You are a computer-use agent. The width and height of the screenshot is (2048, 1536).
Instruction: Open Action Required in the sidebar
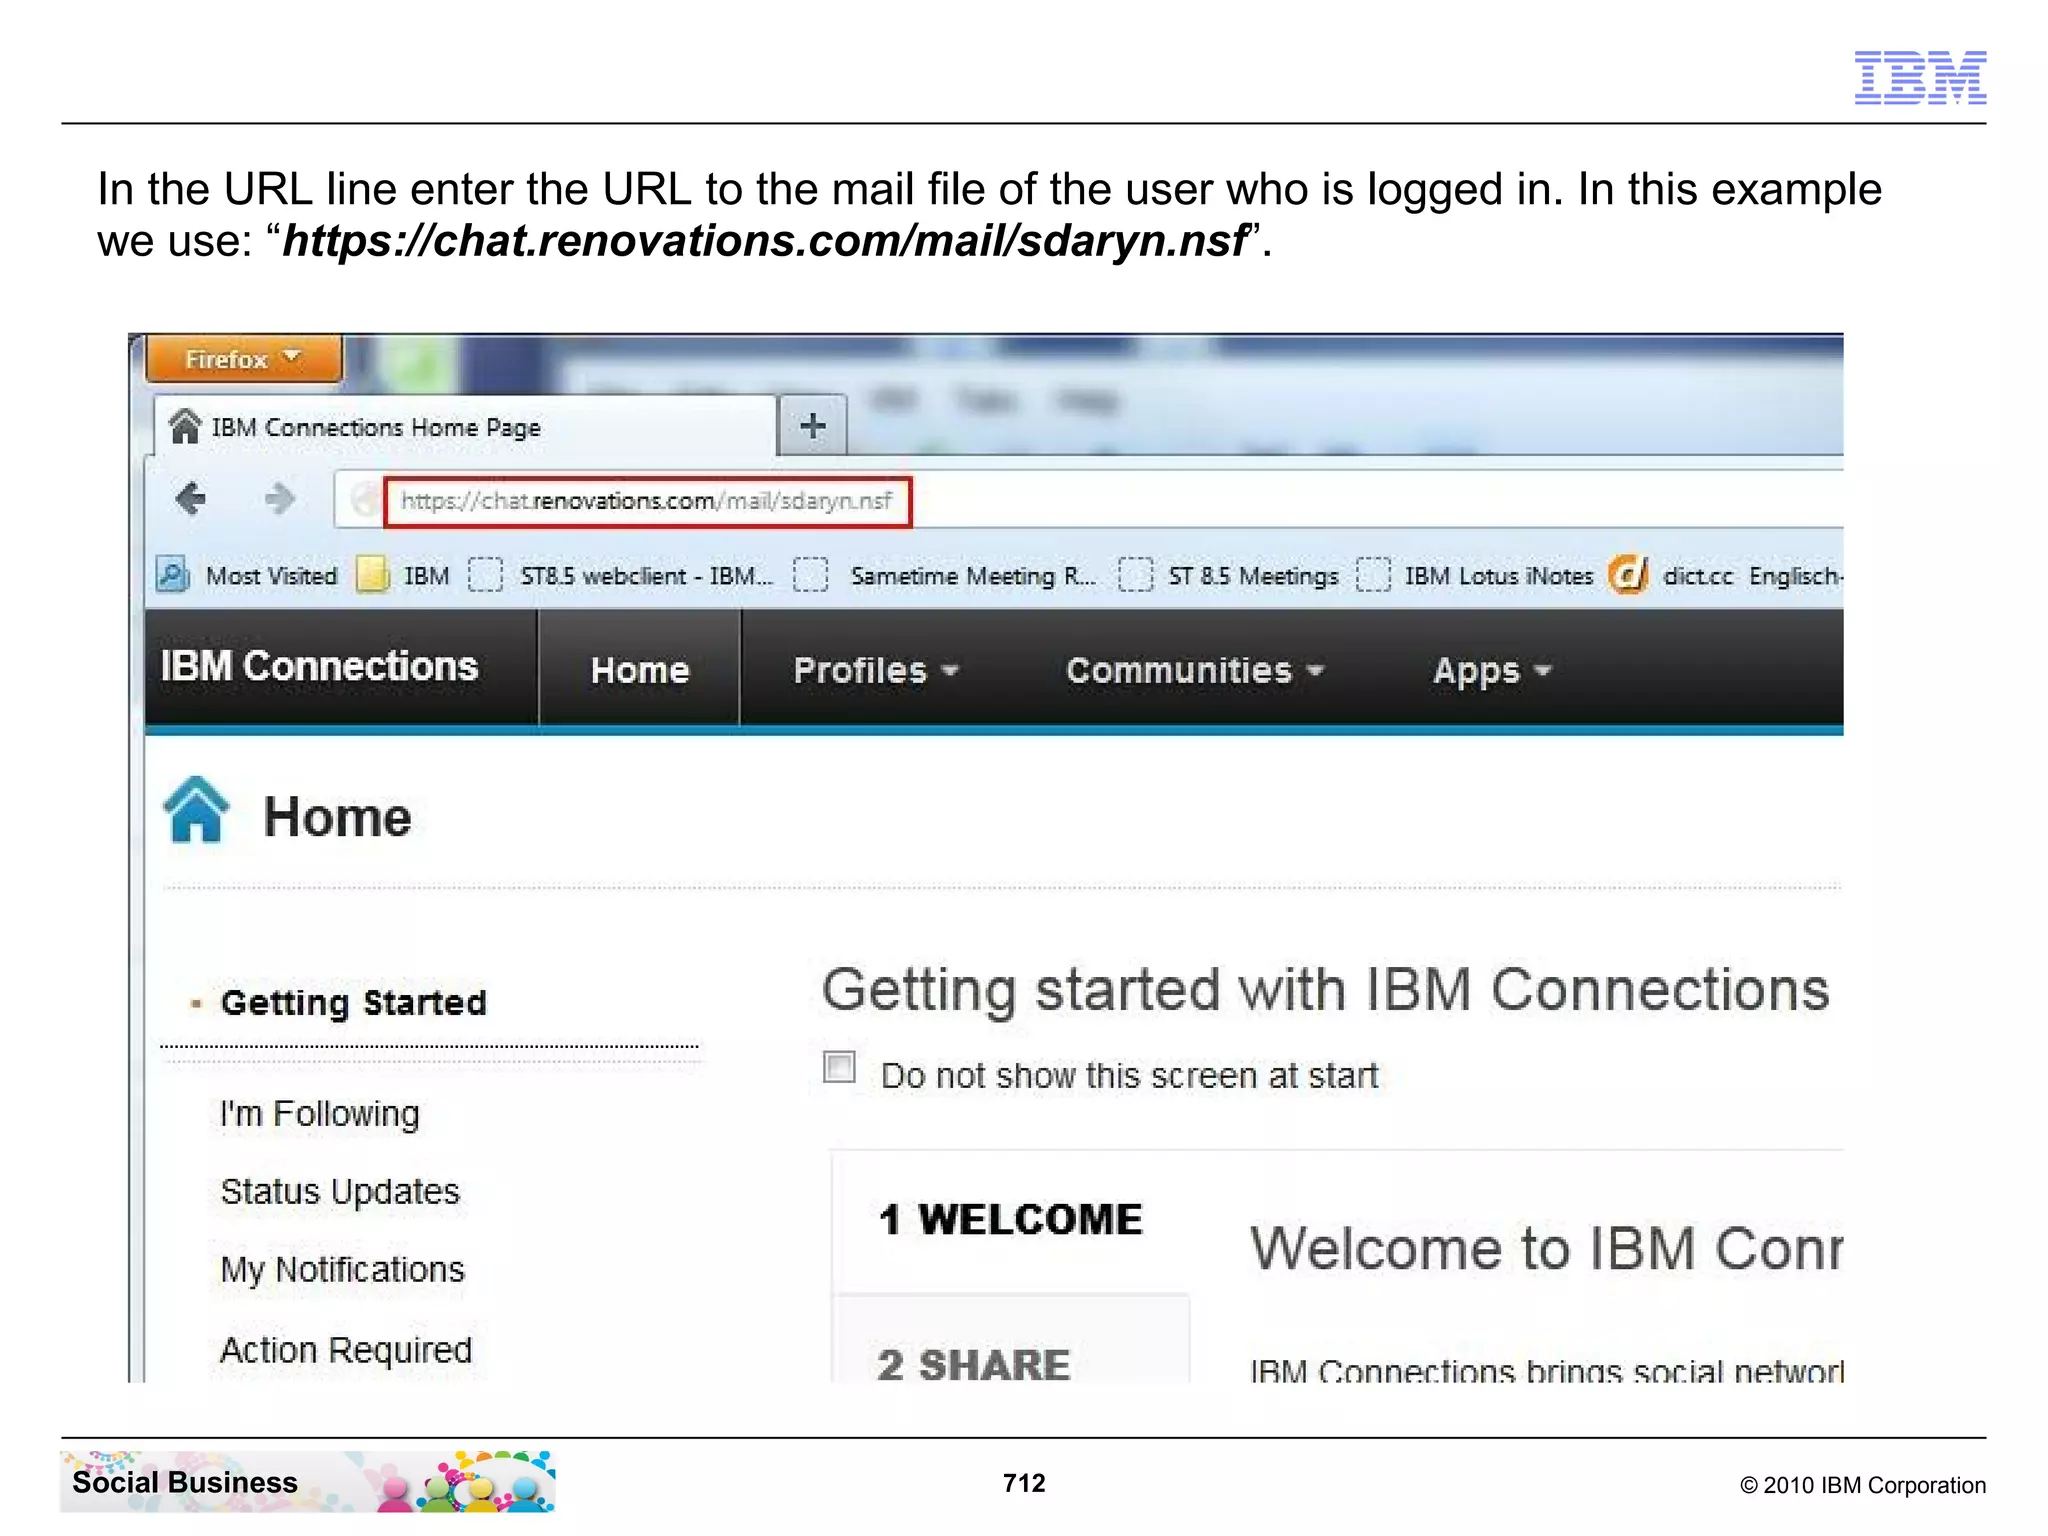[x=345, y=1349]
